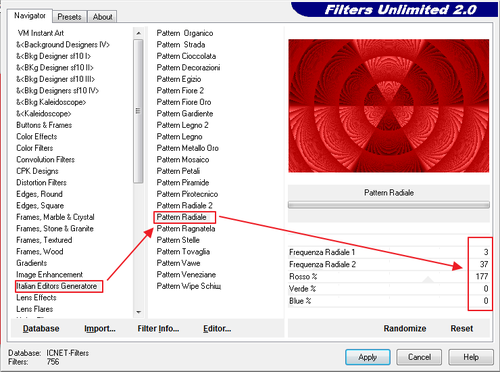Select &<BKg Designer sf10 II> category
Viewport: 500px width, 372px height.
(x=55, y=68)
